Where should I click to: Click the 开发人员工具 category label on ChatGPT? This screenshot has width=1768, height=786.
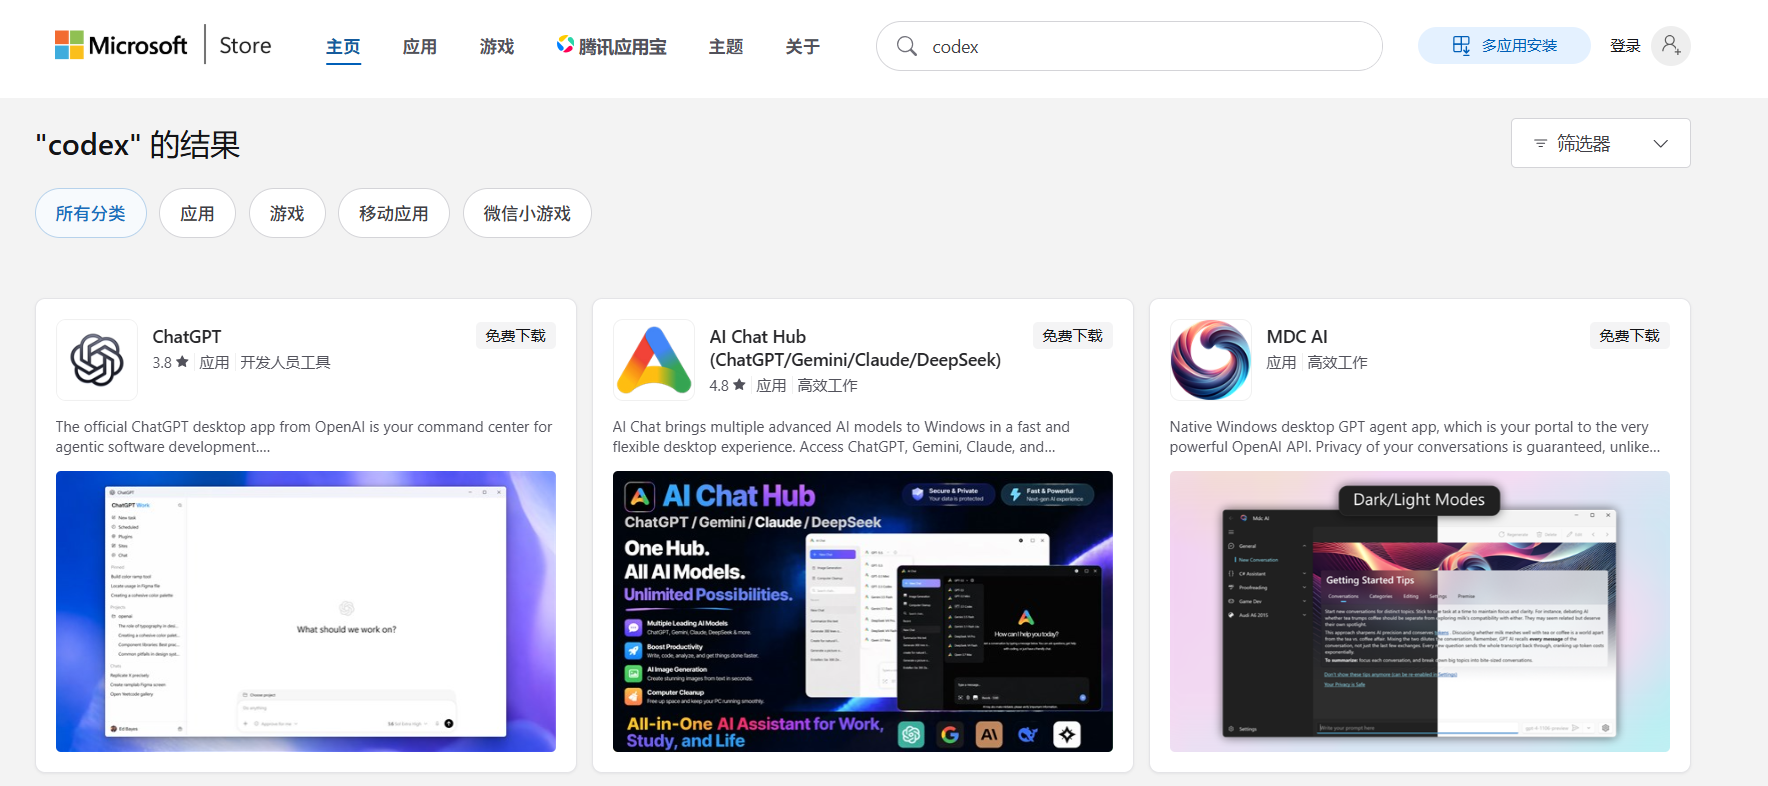285,362
